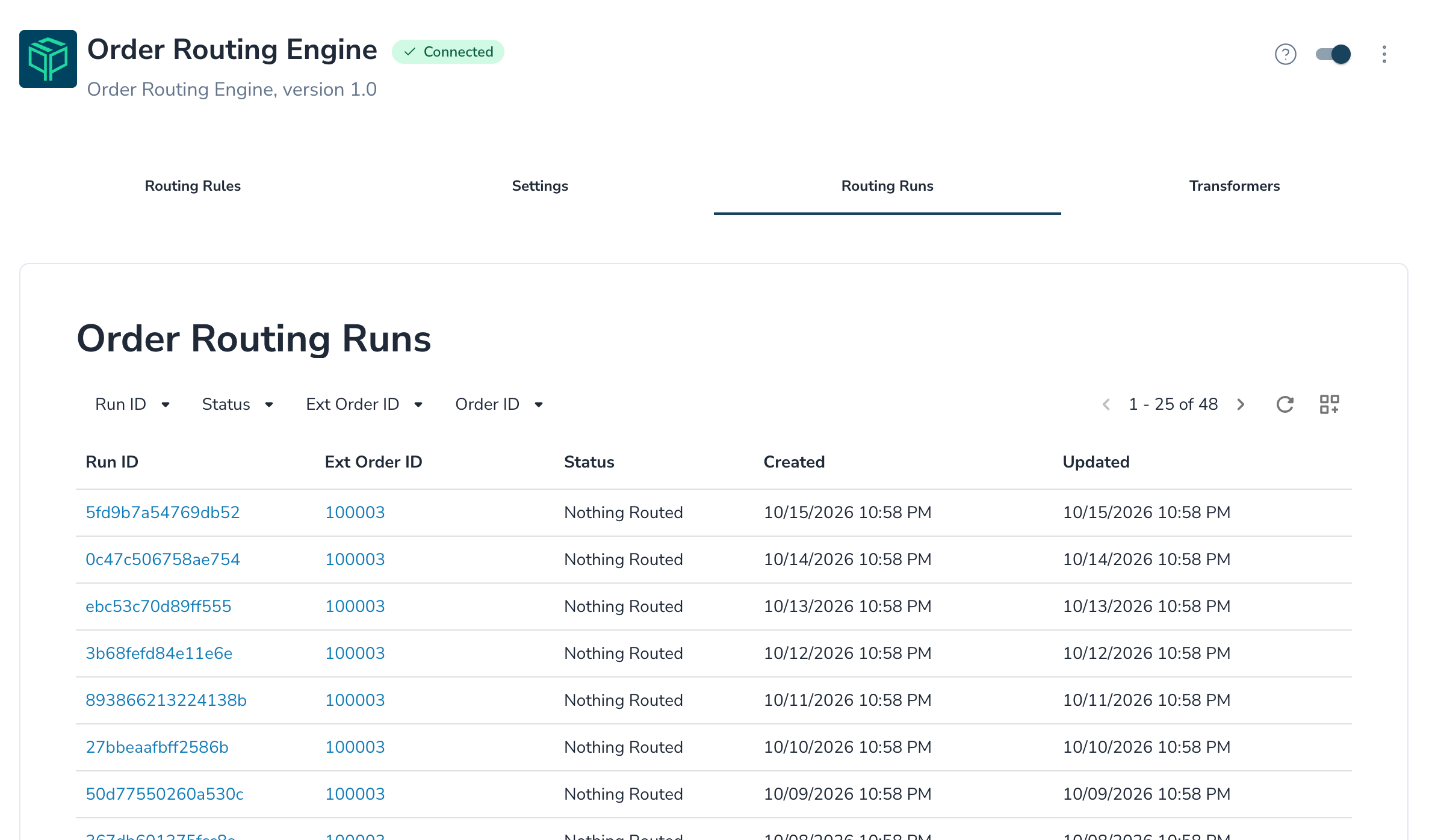The height and width of the screenshot is (840, 1435).
Task: Click the 1 - 25 of 48 pagination text
Action: pyautogui.click(x=1173, y=404)
